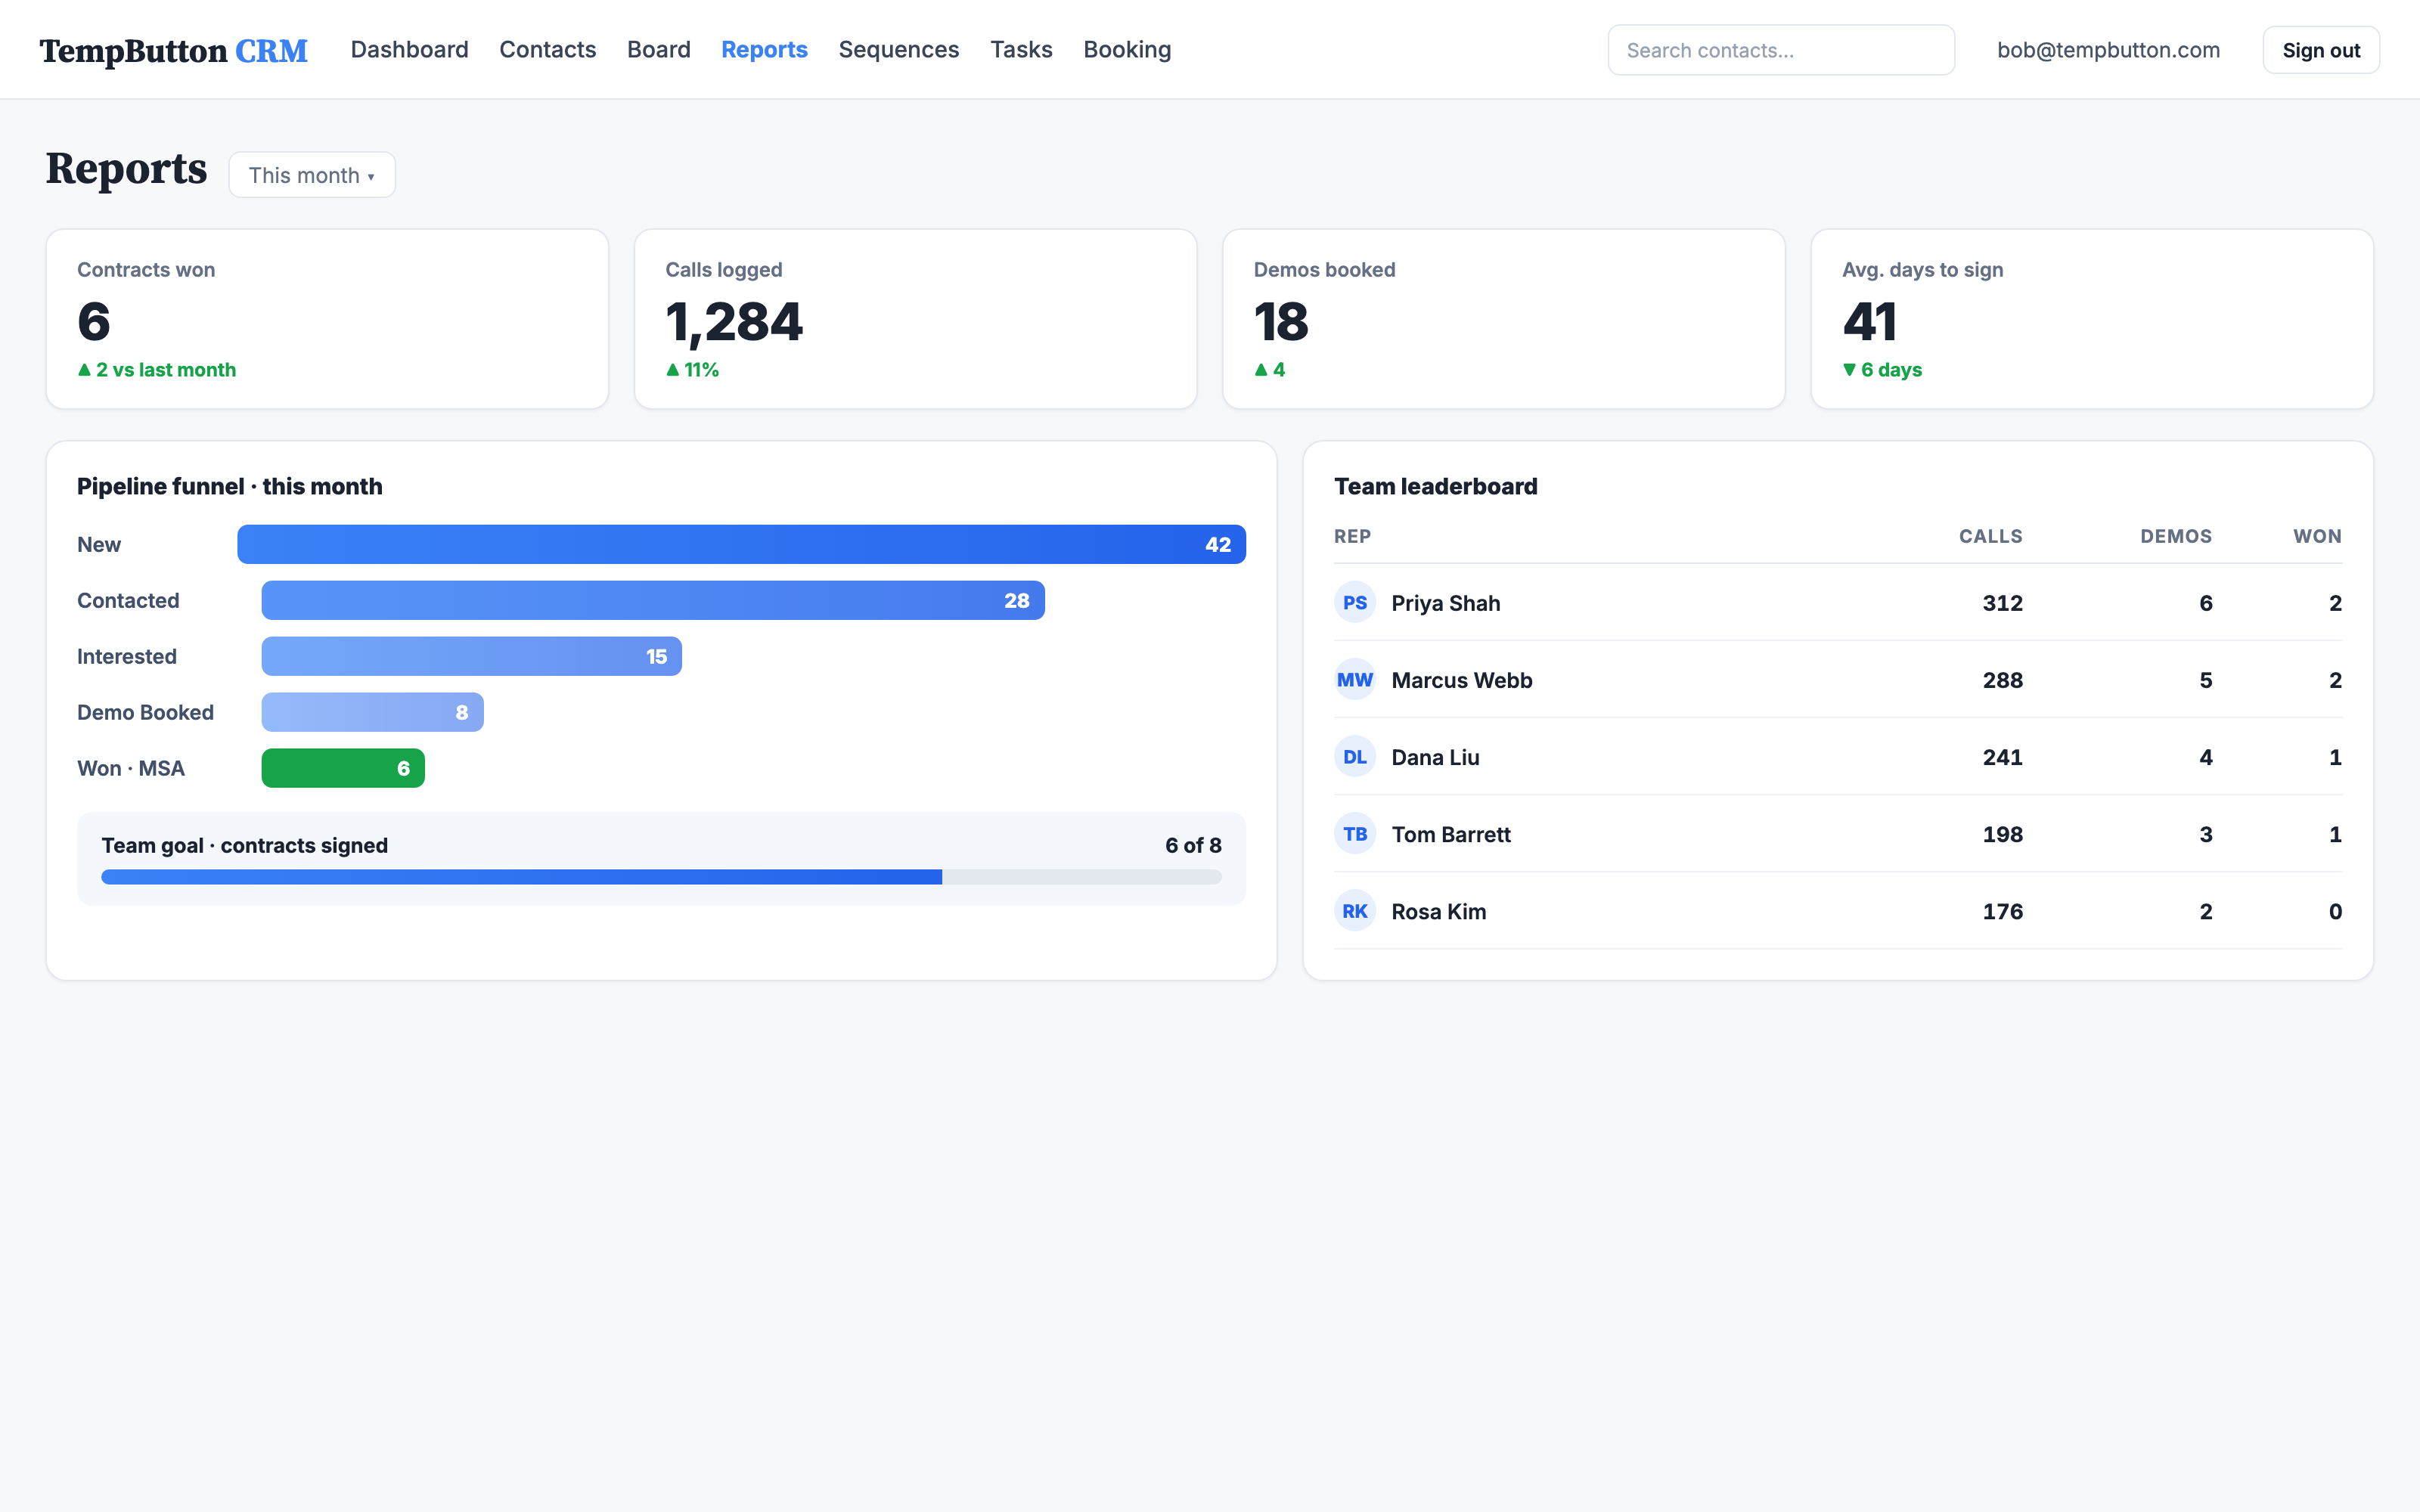
Task: Navigate to Tasks
Action: (x=1021, y=50)
